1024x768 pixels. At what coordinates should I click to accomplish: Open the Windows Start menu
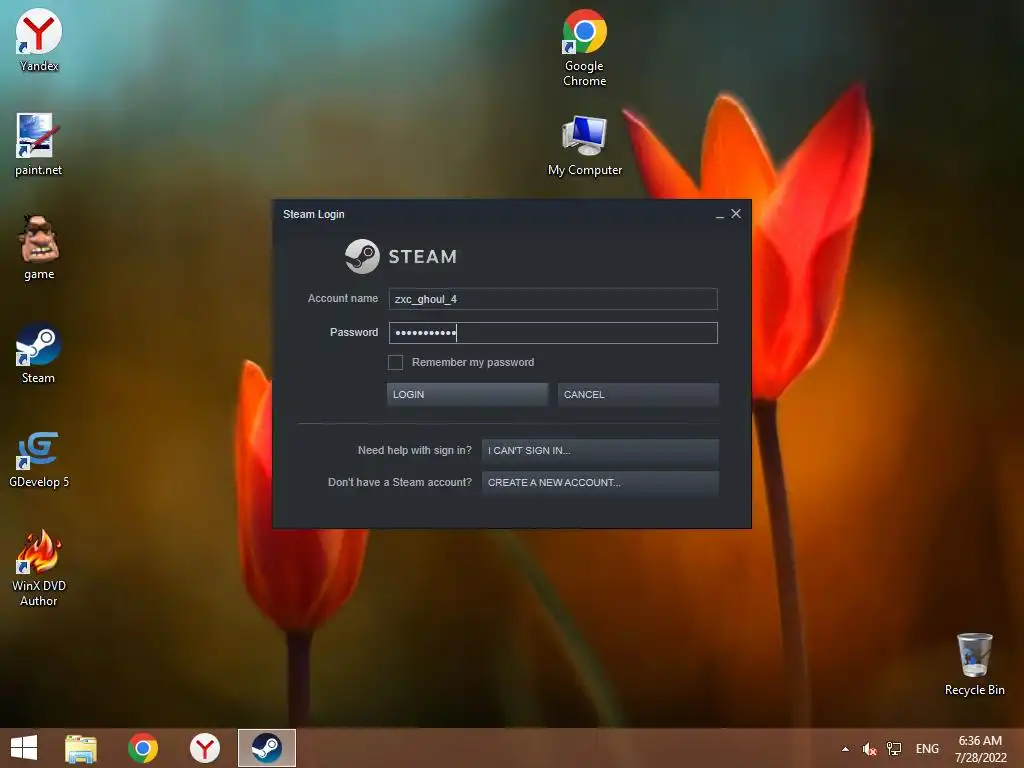click(x=24, y=748)
